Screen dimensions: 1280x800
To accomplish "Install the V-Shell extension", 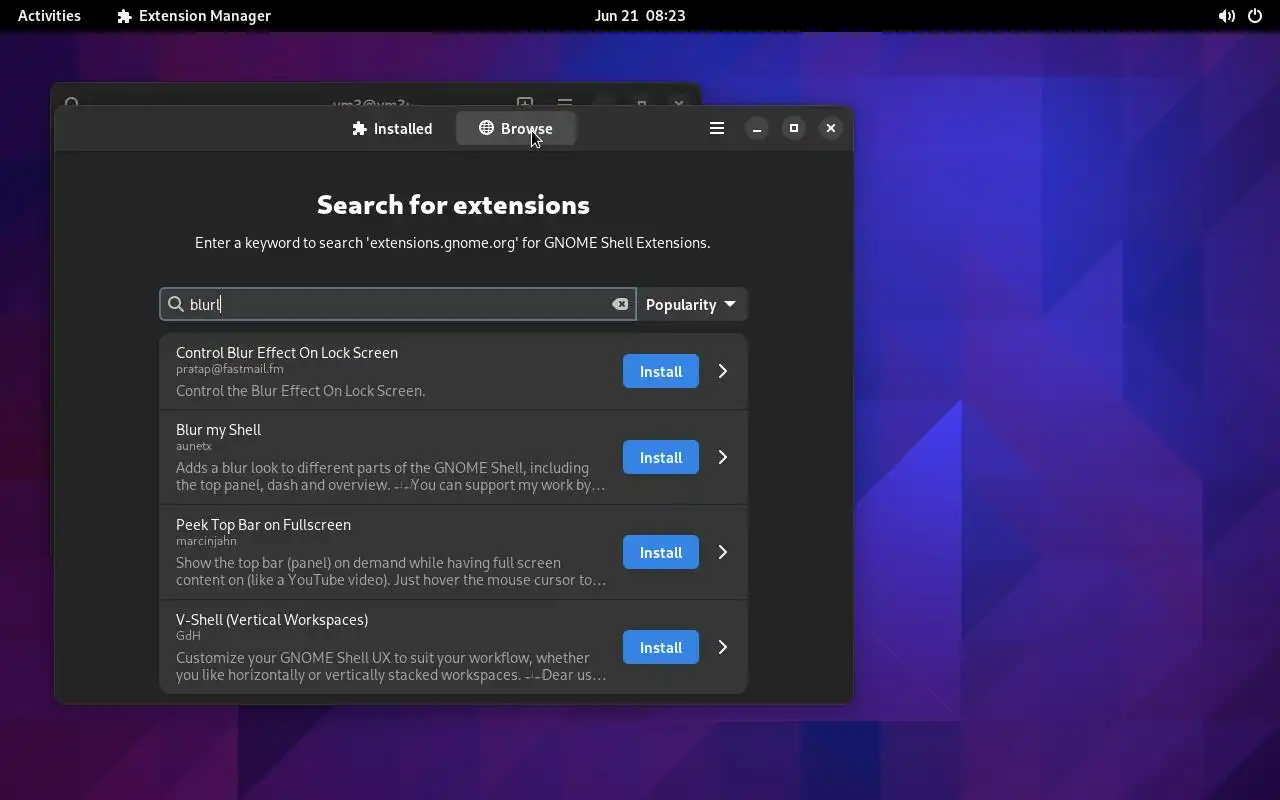I will (661, 647).
